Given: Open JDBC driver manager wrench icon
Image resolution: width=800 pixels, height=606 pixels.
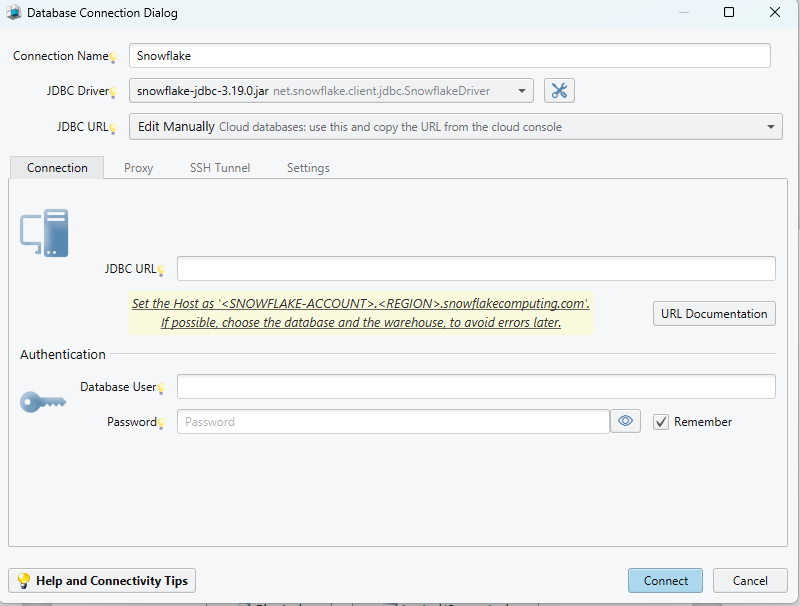Looking at the screenshot, I should [559, 91].
